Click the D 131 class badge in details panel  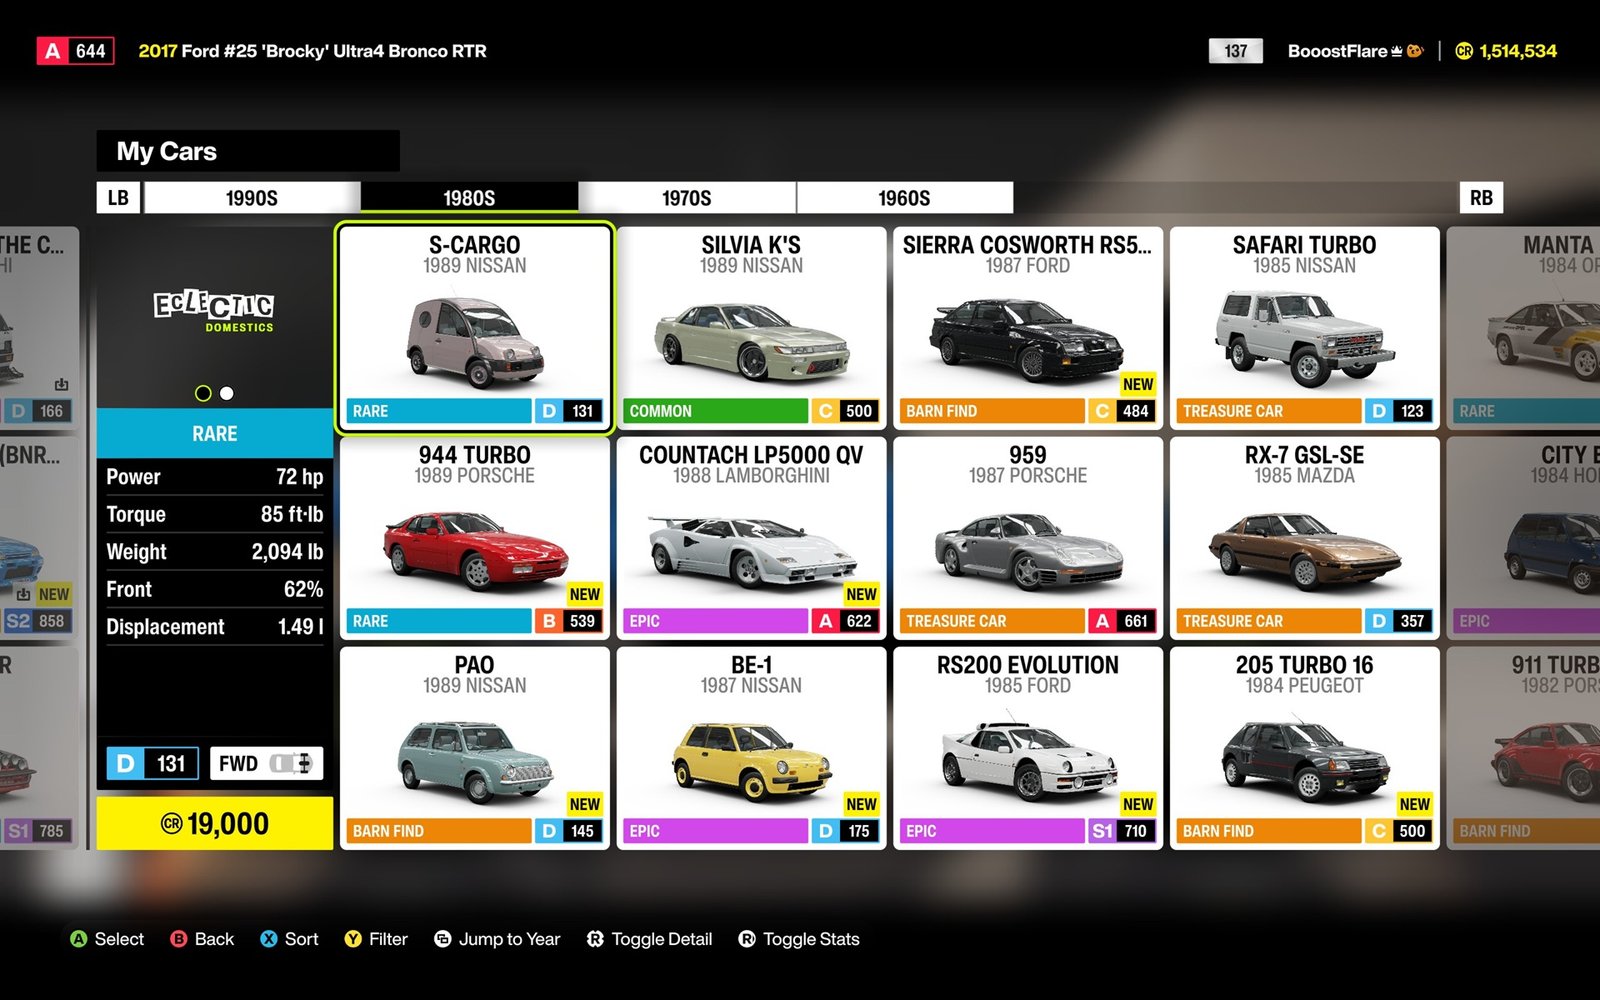coord(153,764)
